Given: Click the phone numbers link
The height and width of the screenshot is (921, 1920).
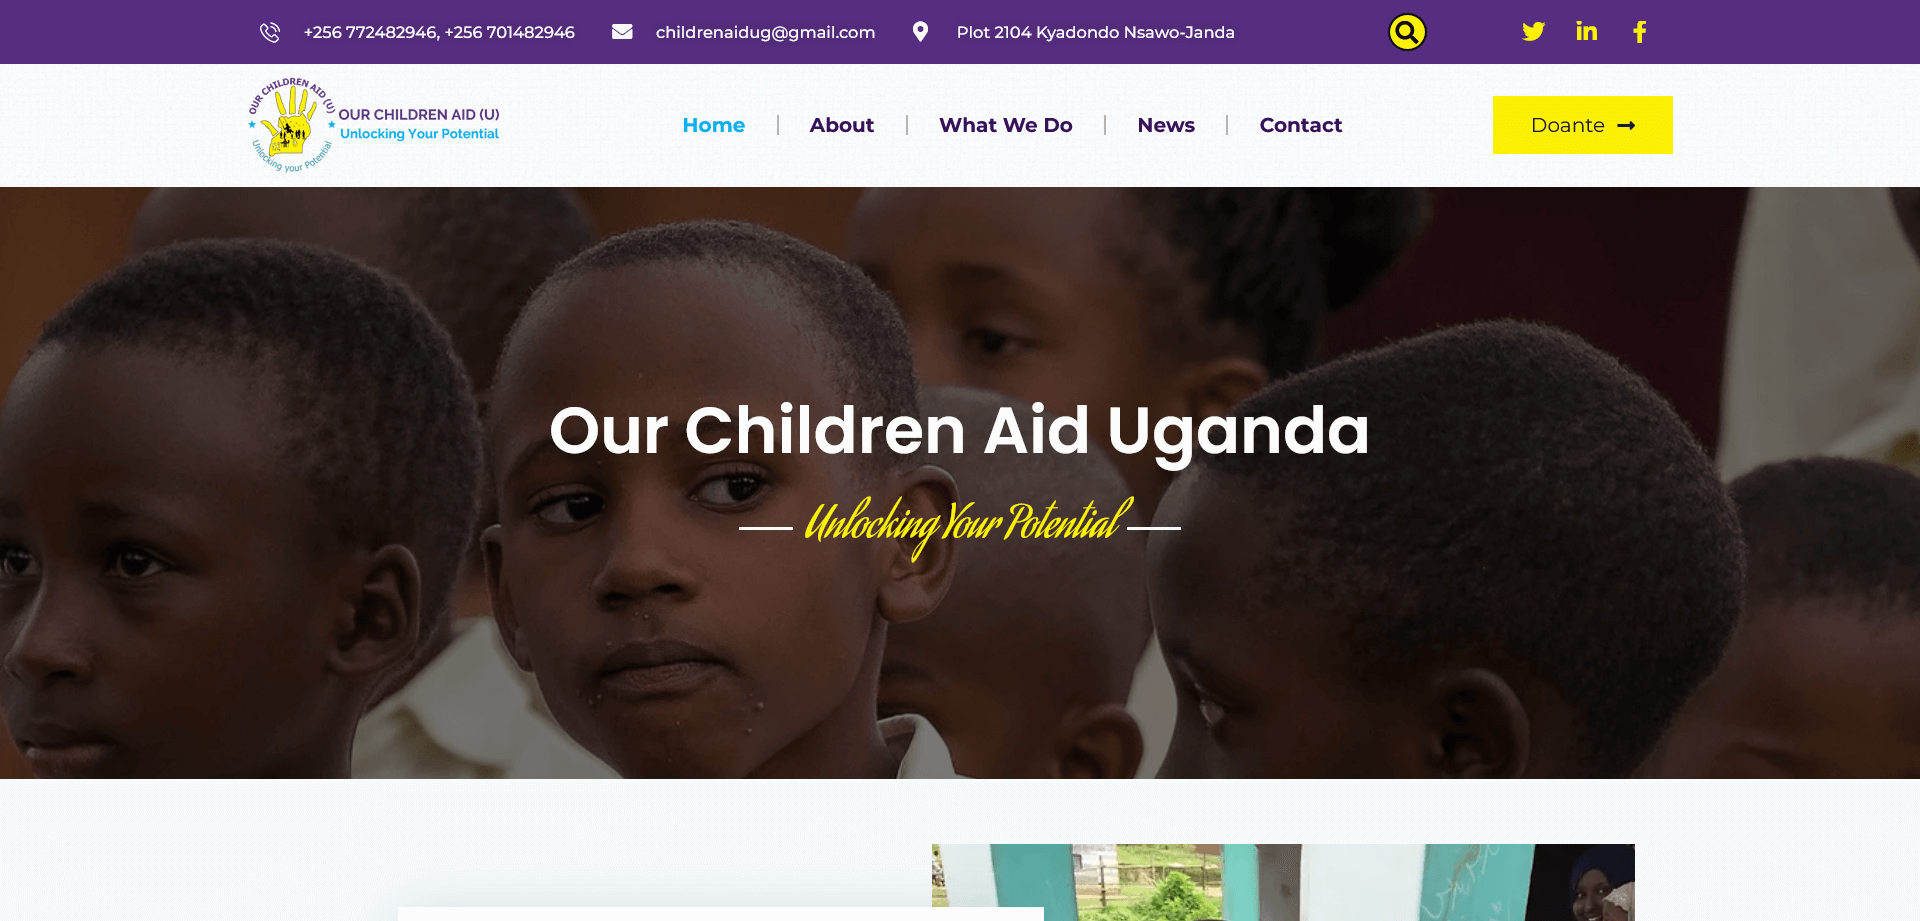Looking at the screenshot, I should click(439, 32).
